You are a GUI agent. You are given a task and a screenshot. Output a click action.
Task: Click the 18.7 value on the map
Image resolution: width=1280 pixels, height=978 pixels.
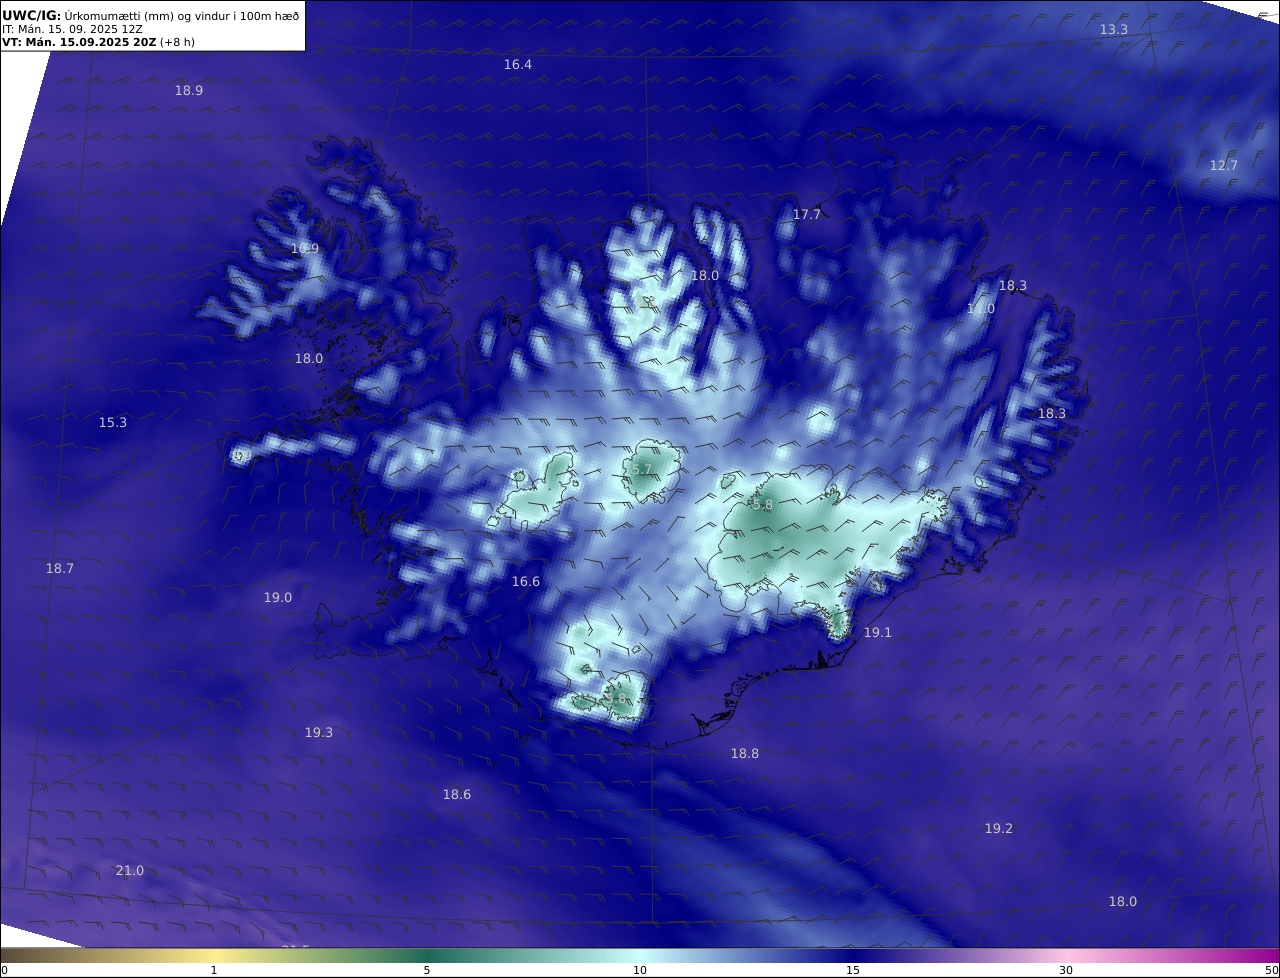point(60,568)
